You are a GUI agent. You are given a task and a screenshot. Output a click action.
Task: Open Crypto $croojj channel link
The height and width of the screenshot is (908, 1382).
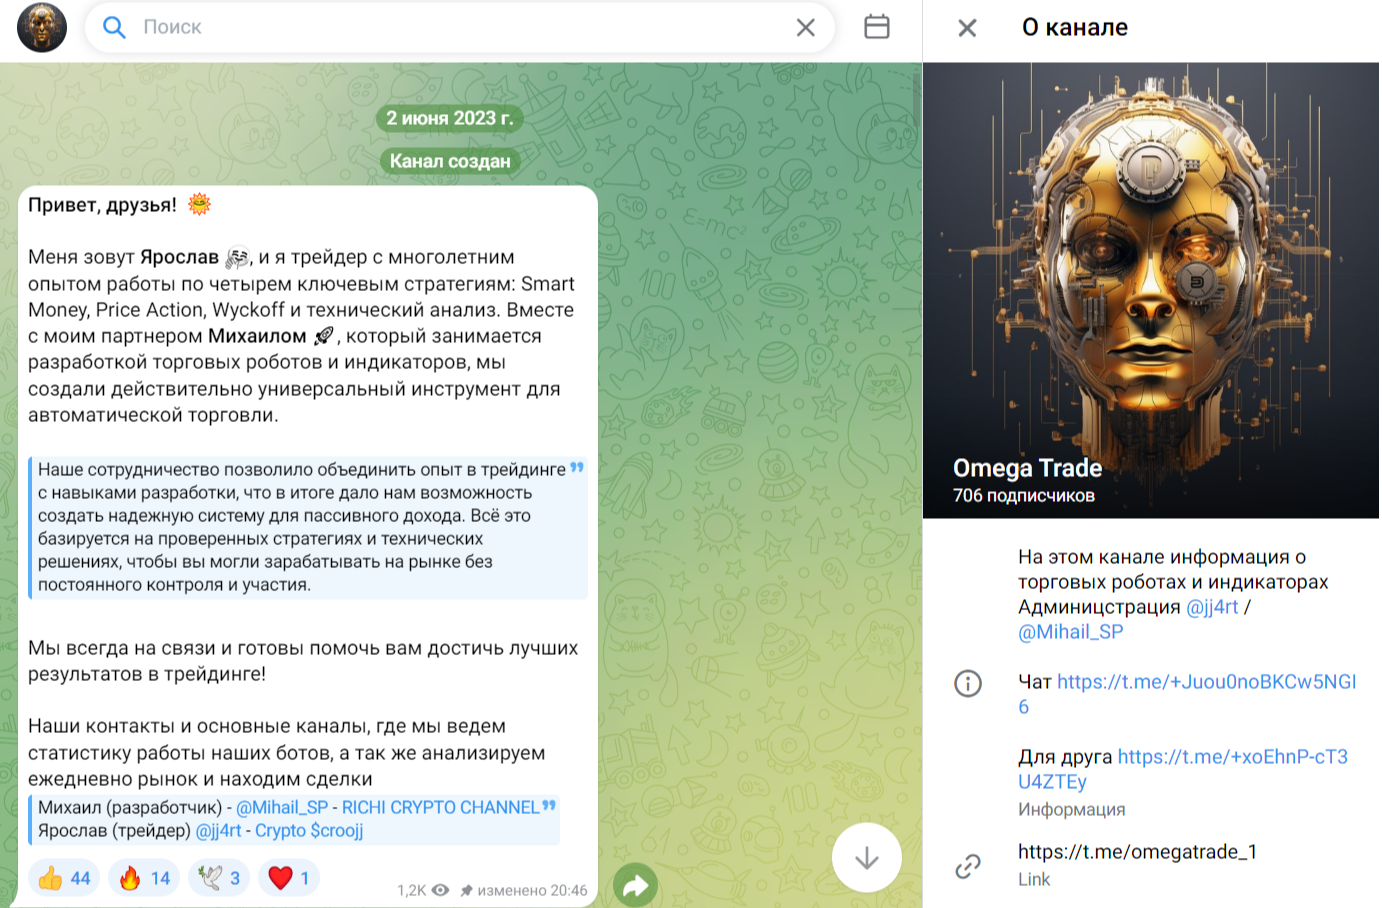tap(309, 830)
